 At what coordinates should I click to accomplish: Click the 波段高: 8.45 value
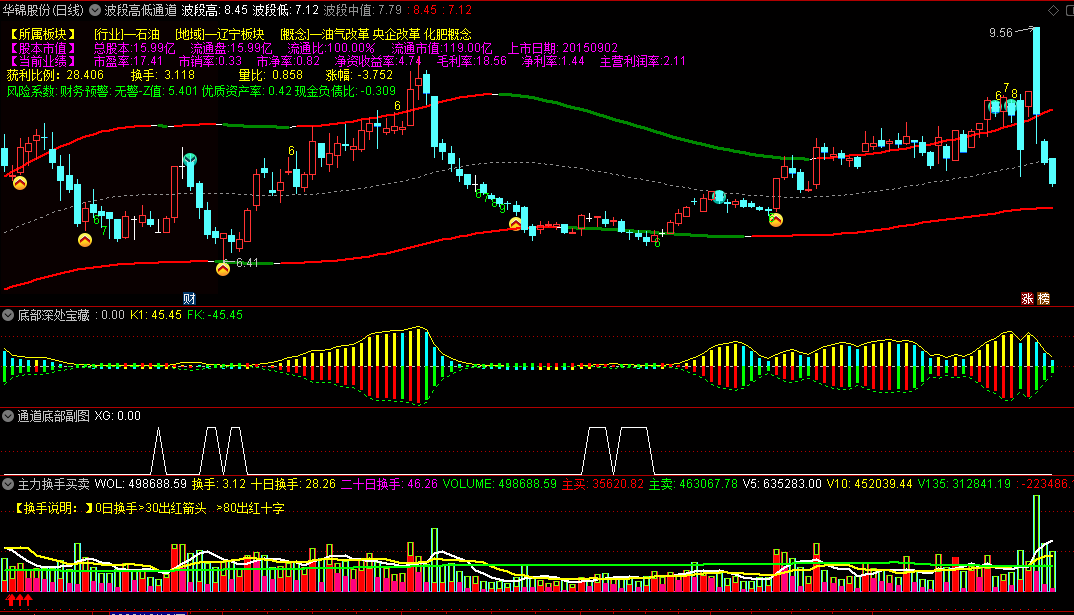[215, 10]
